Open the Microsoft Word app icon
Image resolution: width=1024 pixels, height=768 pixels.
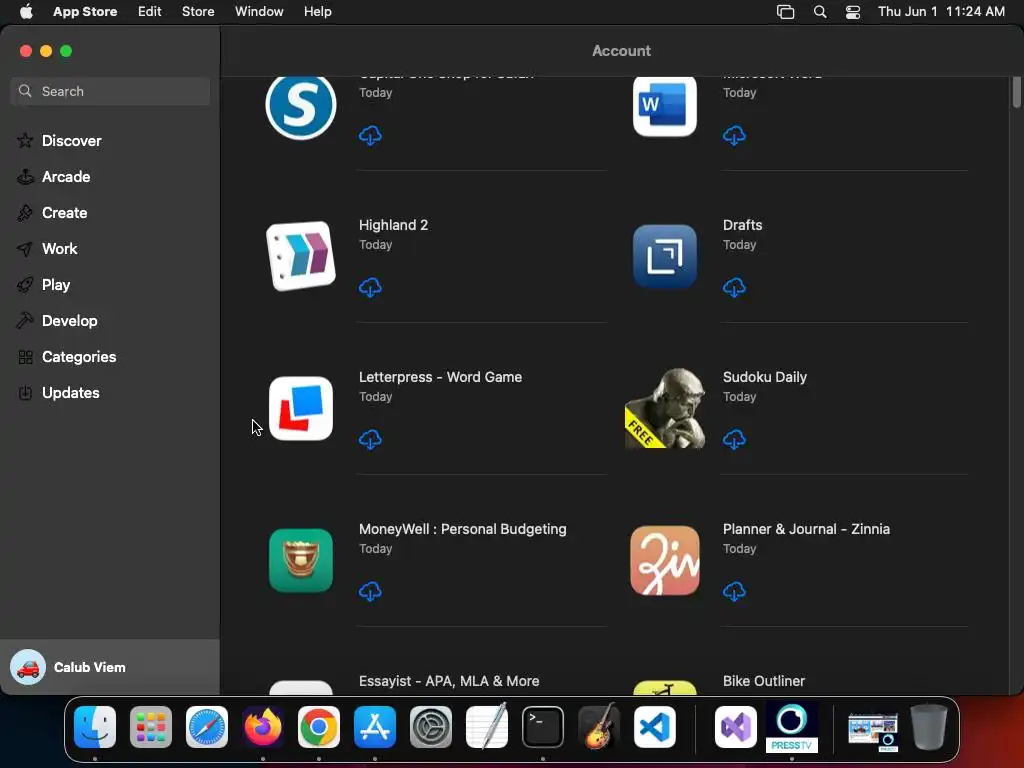coord(665,106)
